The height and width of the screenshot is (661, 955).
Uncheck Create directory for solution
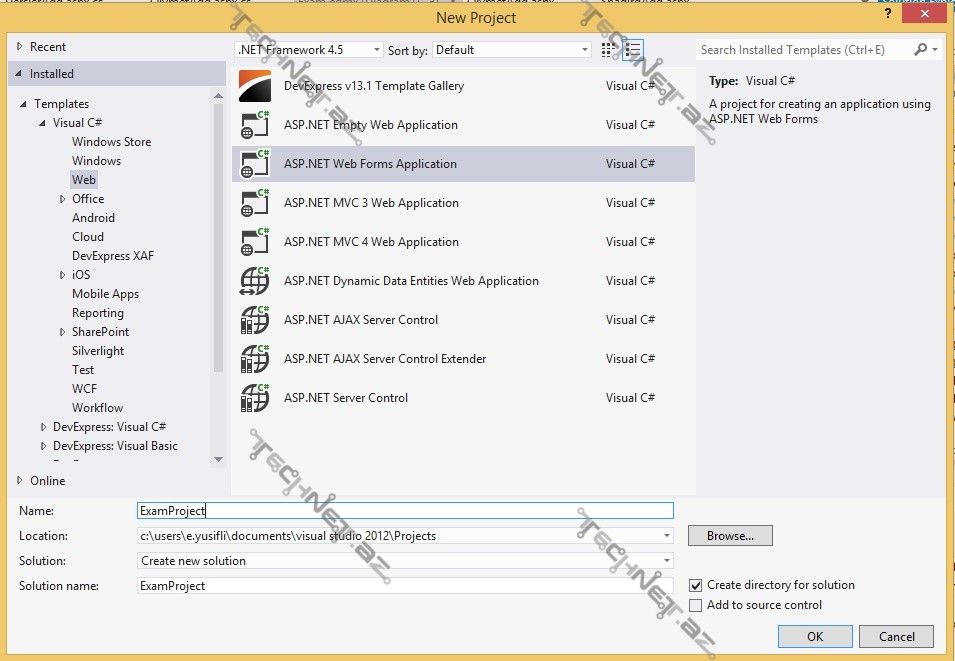click(x=696, y=585)
